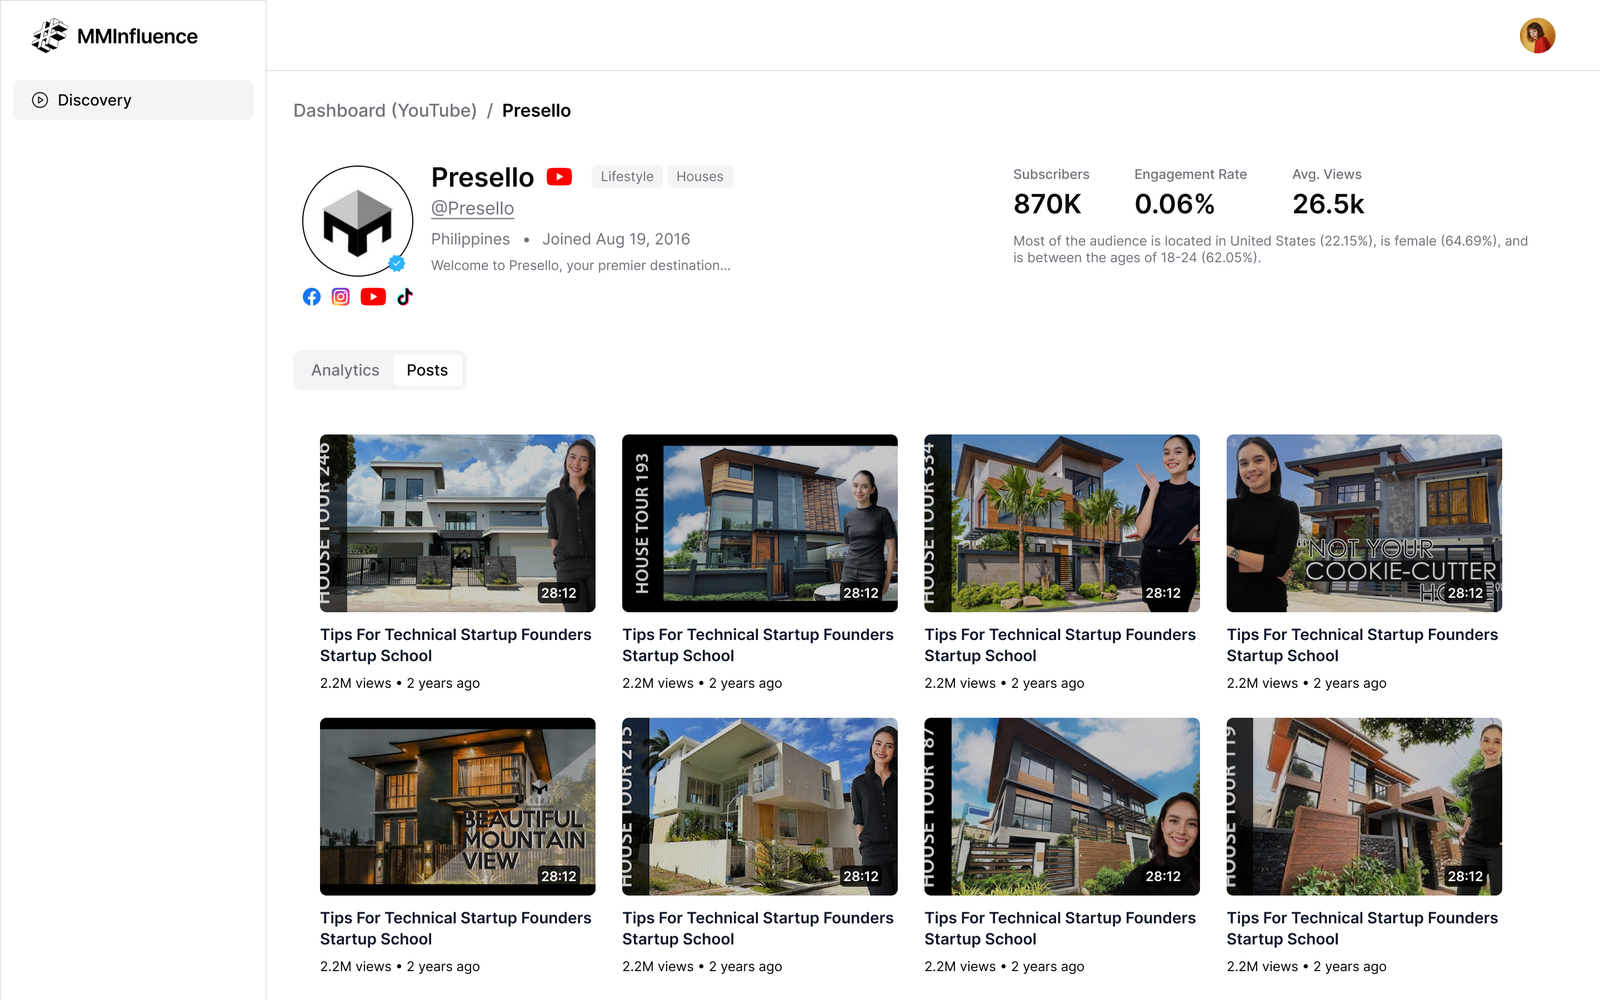Open the YouTube social icon under avatar
Screen dimensions: 1600x1000
tap(373, 297)
